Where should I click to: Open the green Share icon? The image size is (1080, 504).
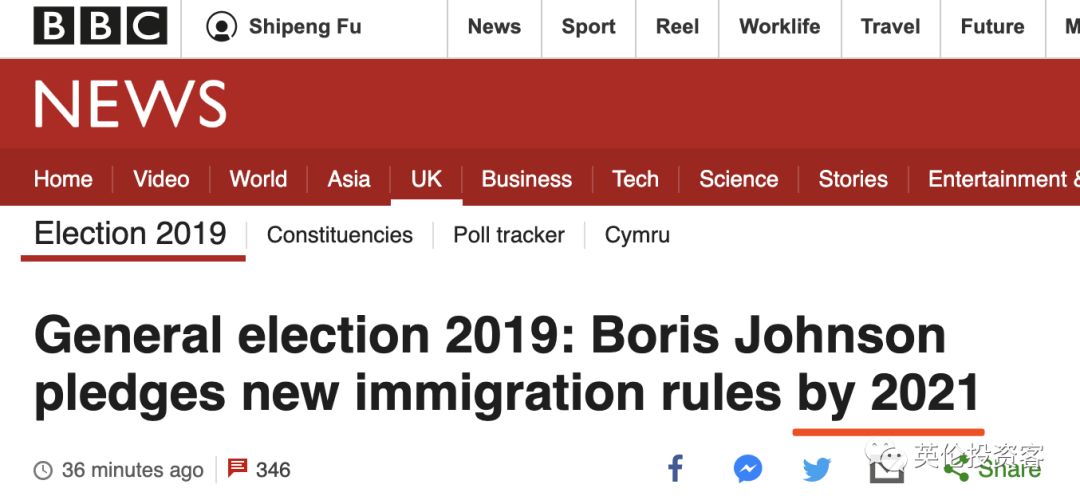(960, 468)
